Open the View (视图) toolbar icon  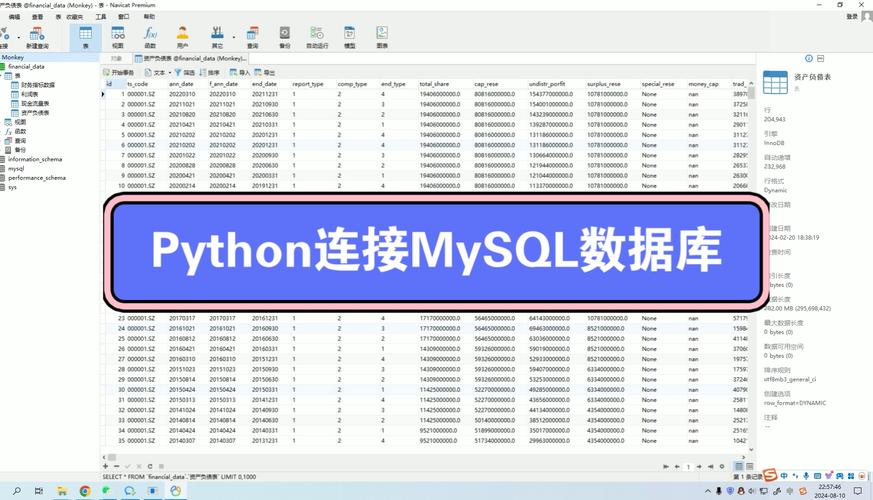click(118, 38)
